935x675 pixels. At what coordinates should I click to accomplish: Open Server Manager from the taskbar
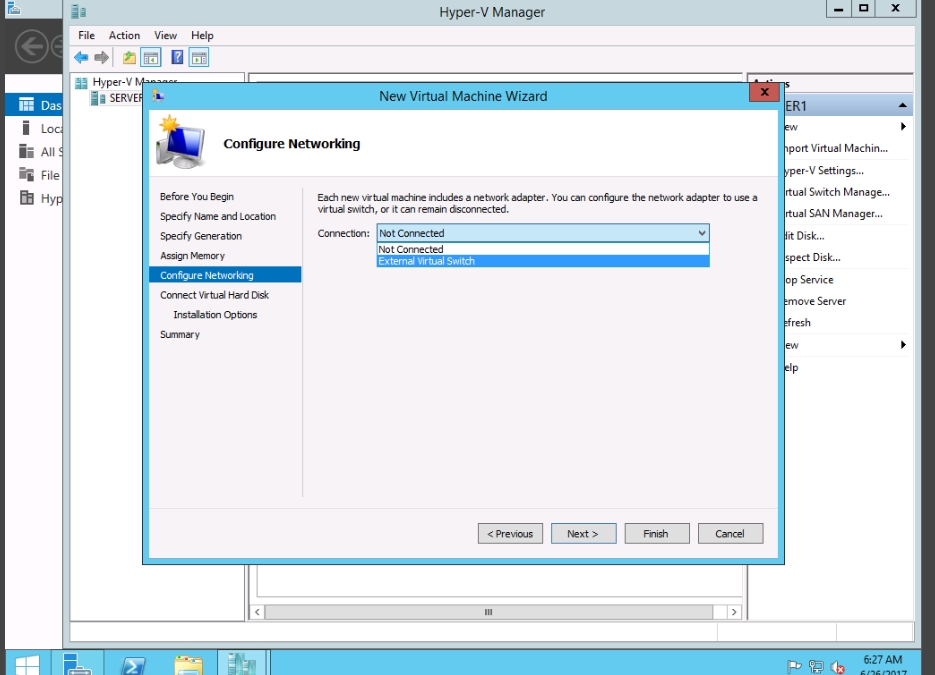(79, 665)
